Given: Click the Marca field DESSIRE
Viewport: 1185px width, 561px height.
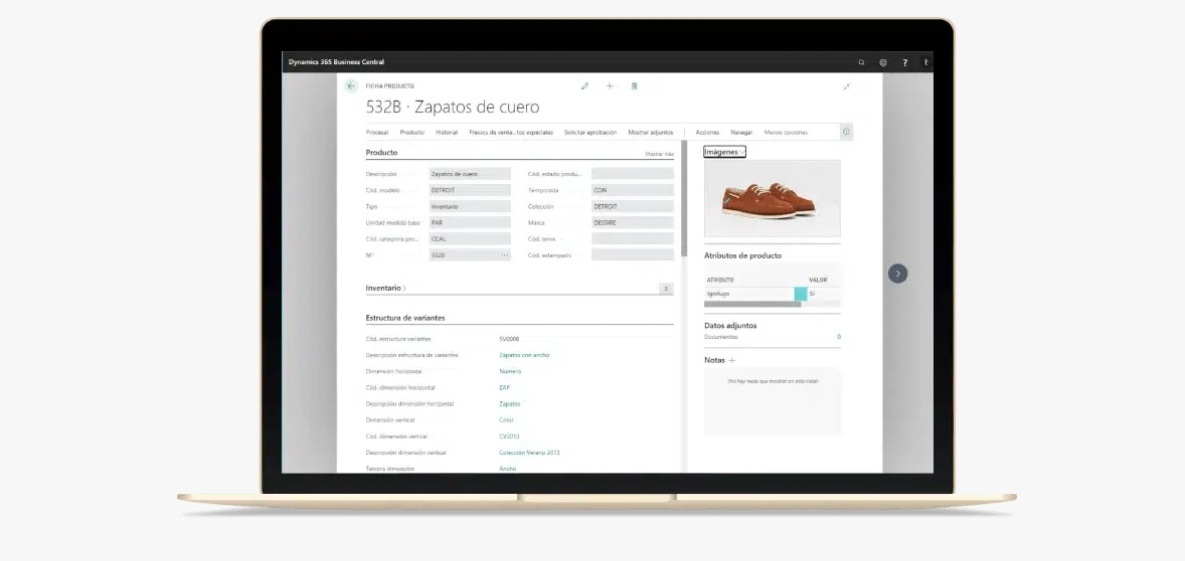Looking at the screenshot, I should [x=633, y=223].
